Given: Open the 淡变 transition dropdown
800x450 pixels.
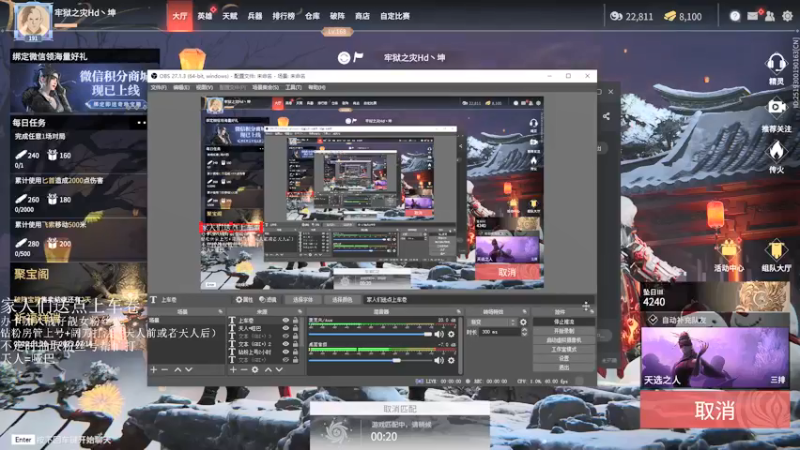Looking at the screenshot, I should pos(492,322).
